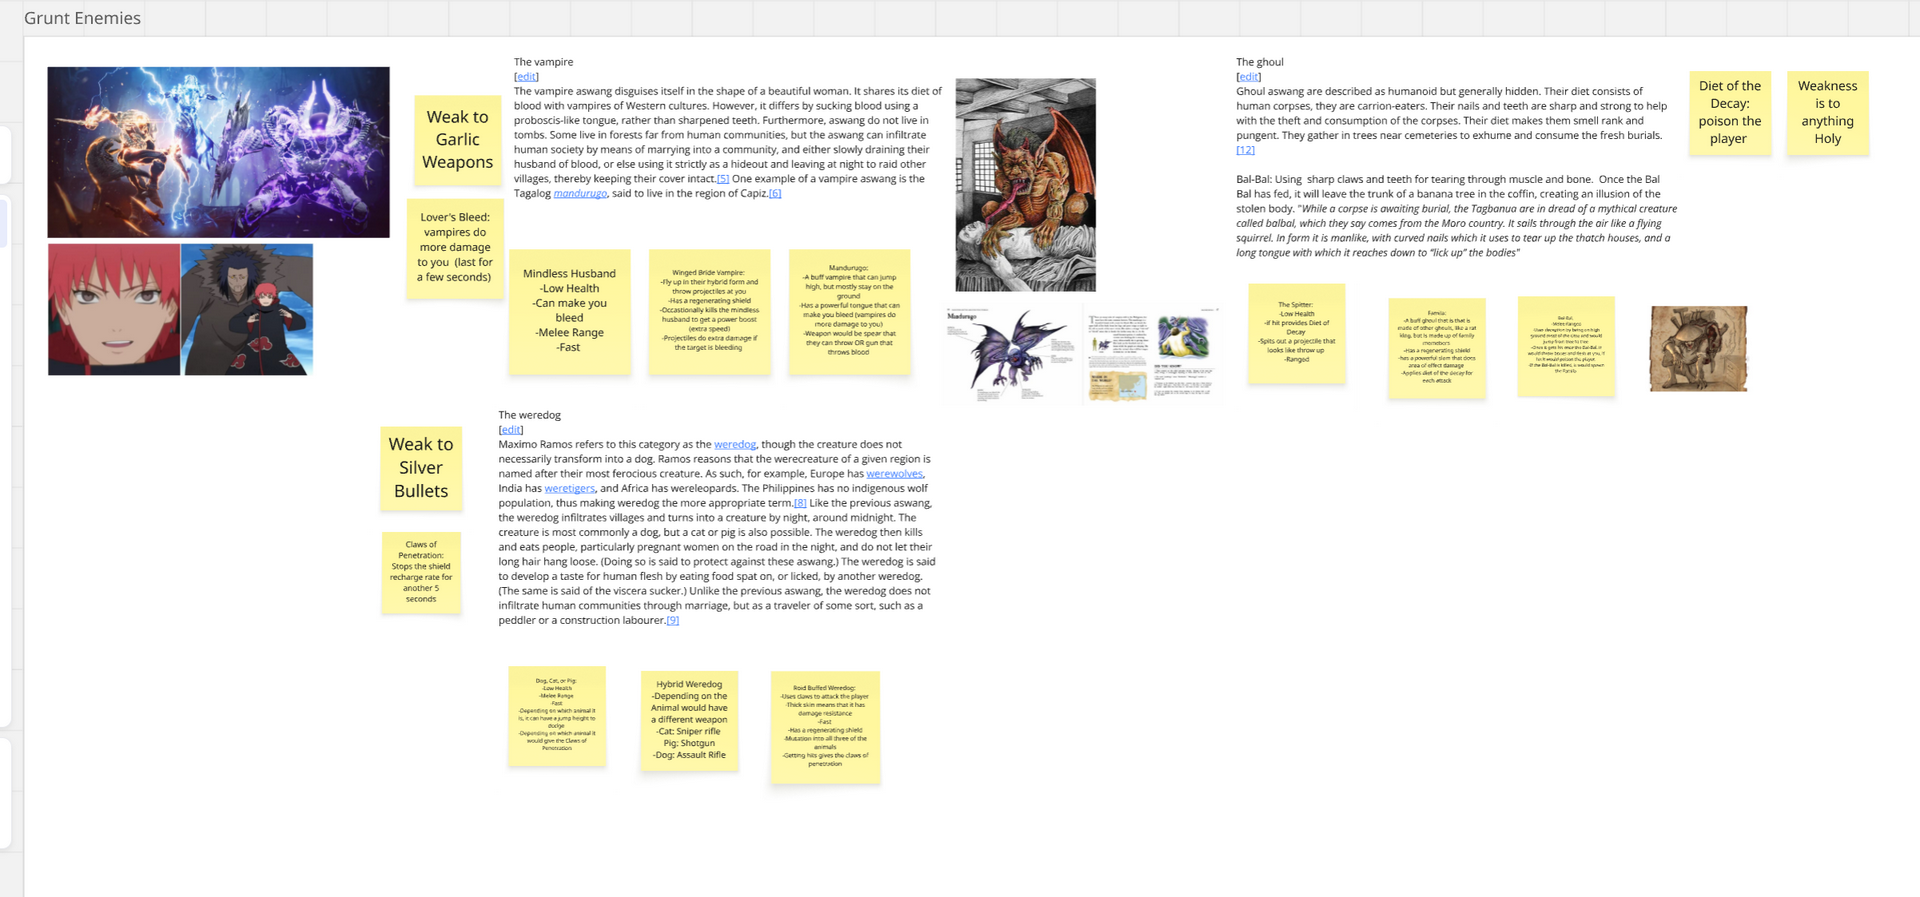Select the Lover's Bleed sticky note
The image size is (1920, 897).
pos(455,247)
